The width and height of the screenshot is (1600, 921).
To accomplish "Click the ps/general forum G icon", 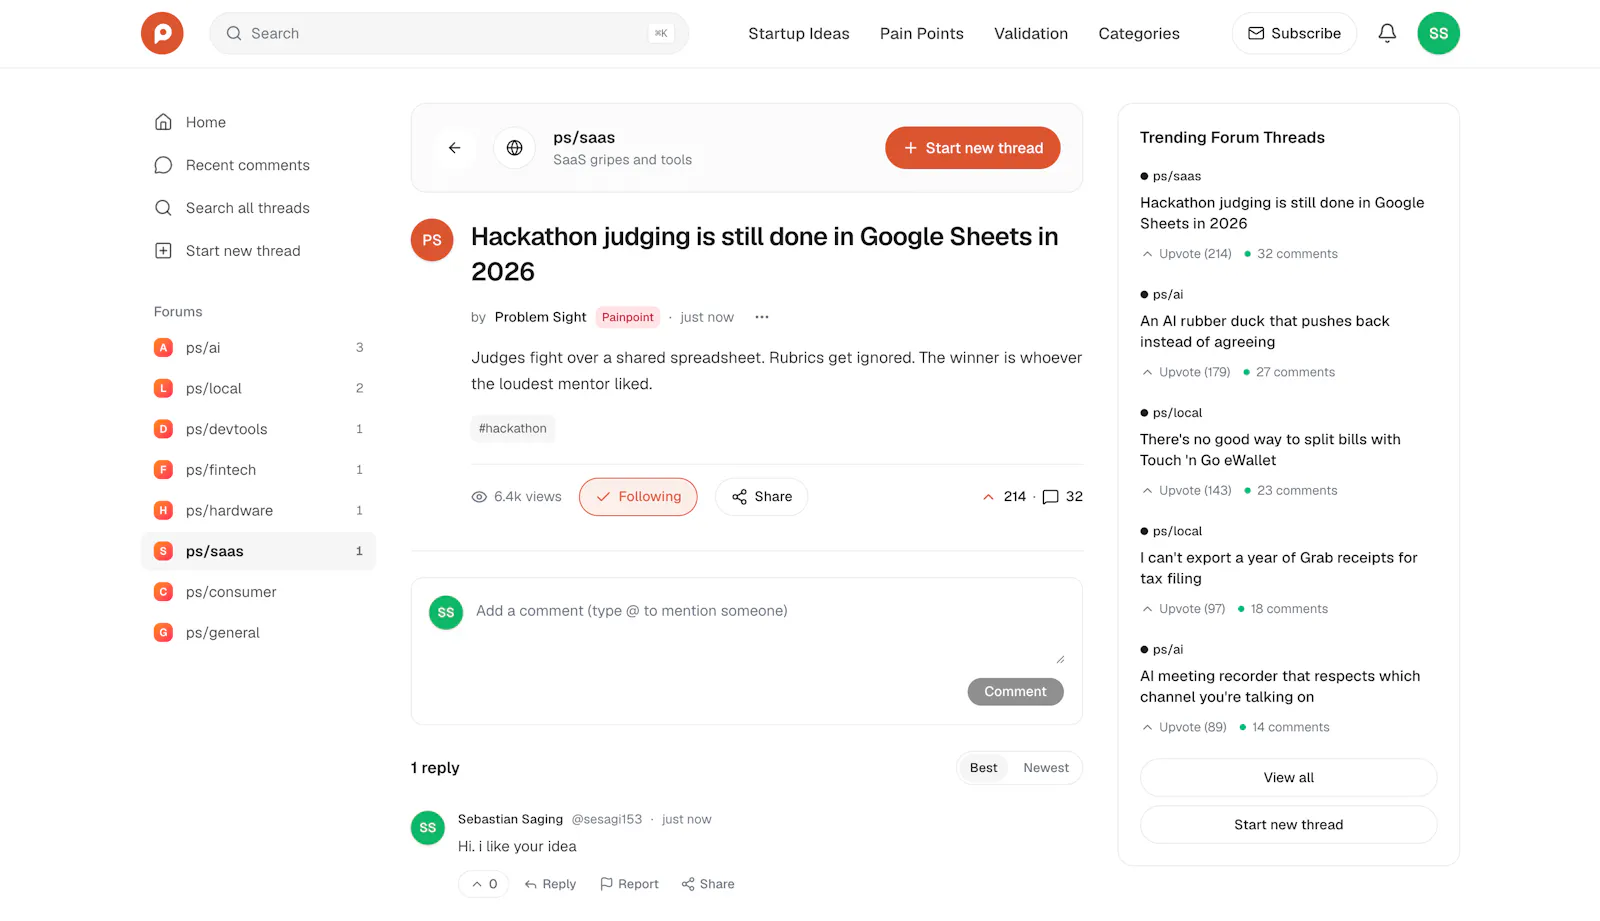I will coord(164,633).
